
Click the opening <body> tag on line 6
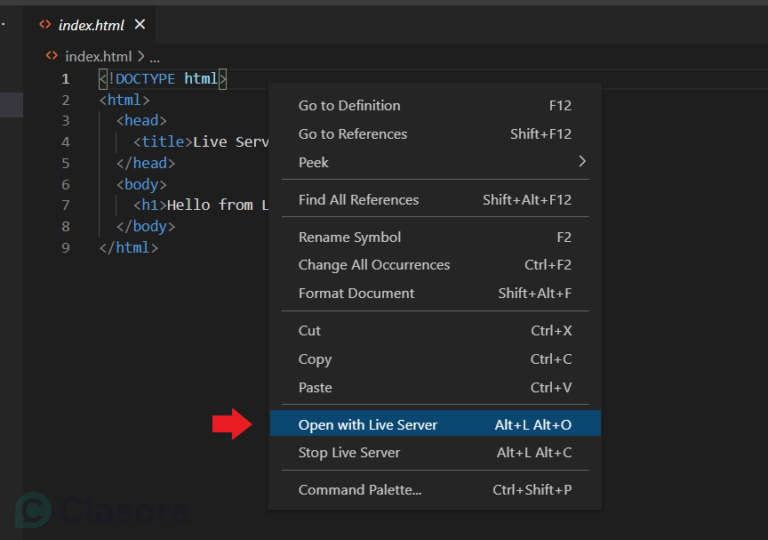[142, 184]
